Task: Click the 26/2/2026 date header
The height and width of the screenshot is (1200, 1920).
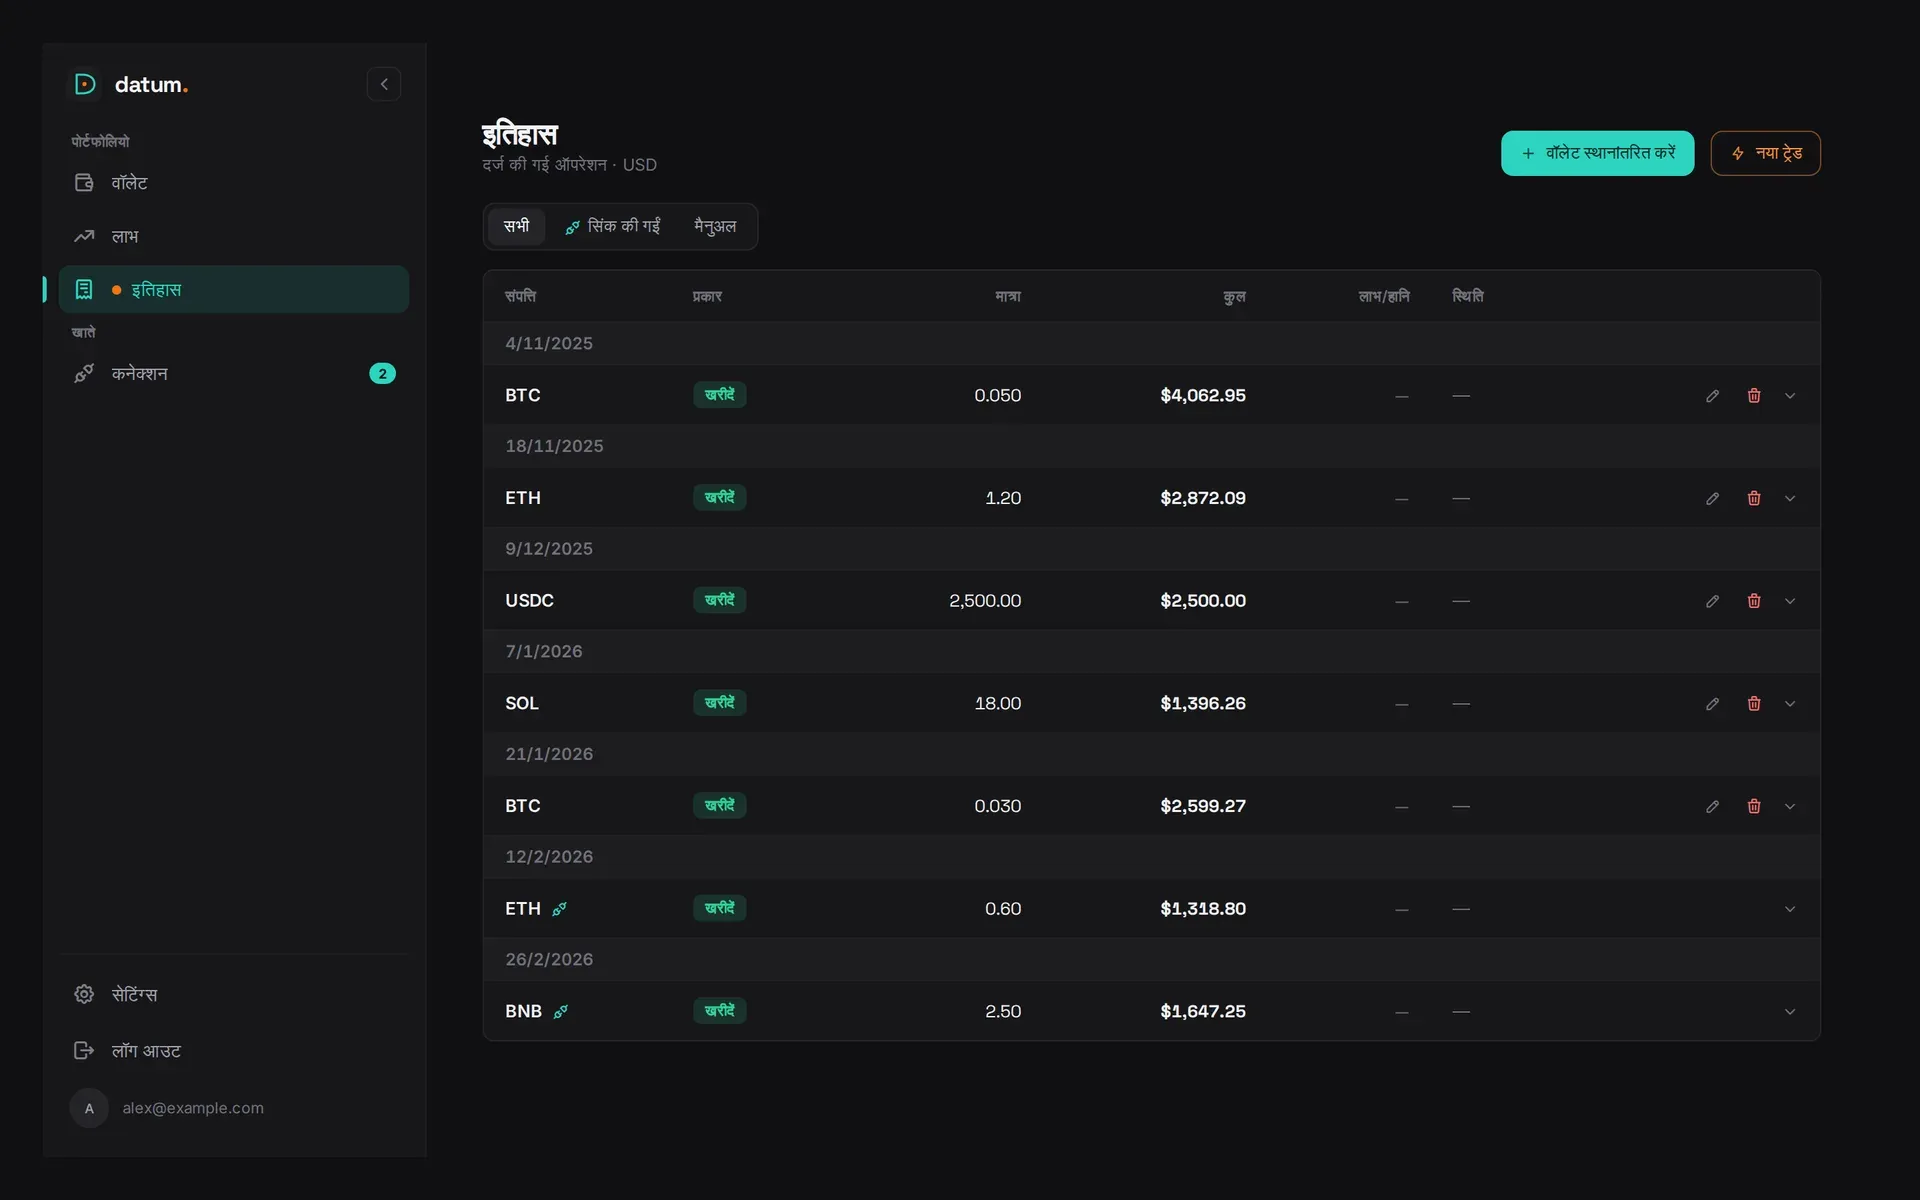Action: pos(549,960)
